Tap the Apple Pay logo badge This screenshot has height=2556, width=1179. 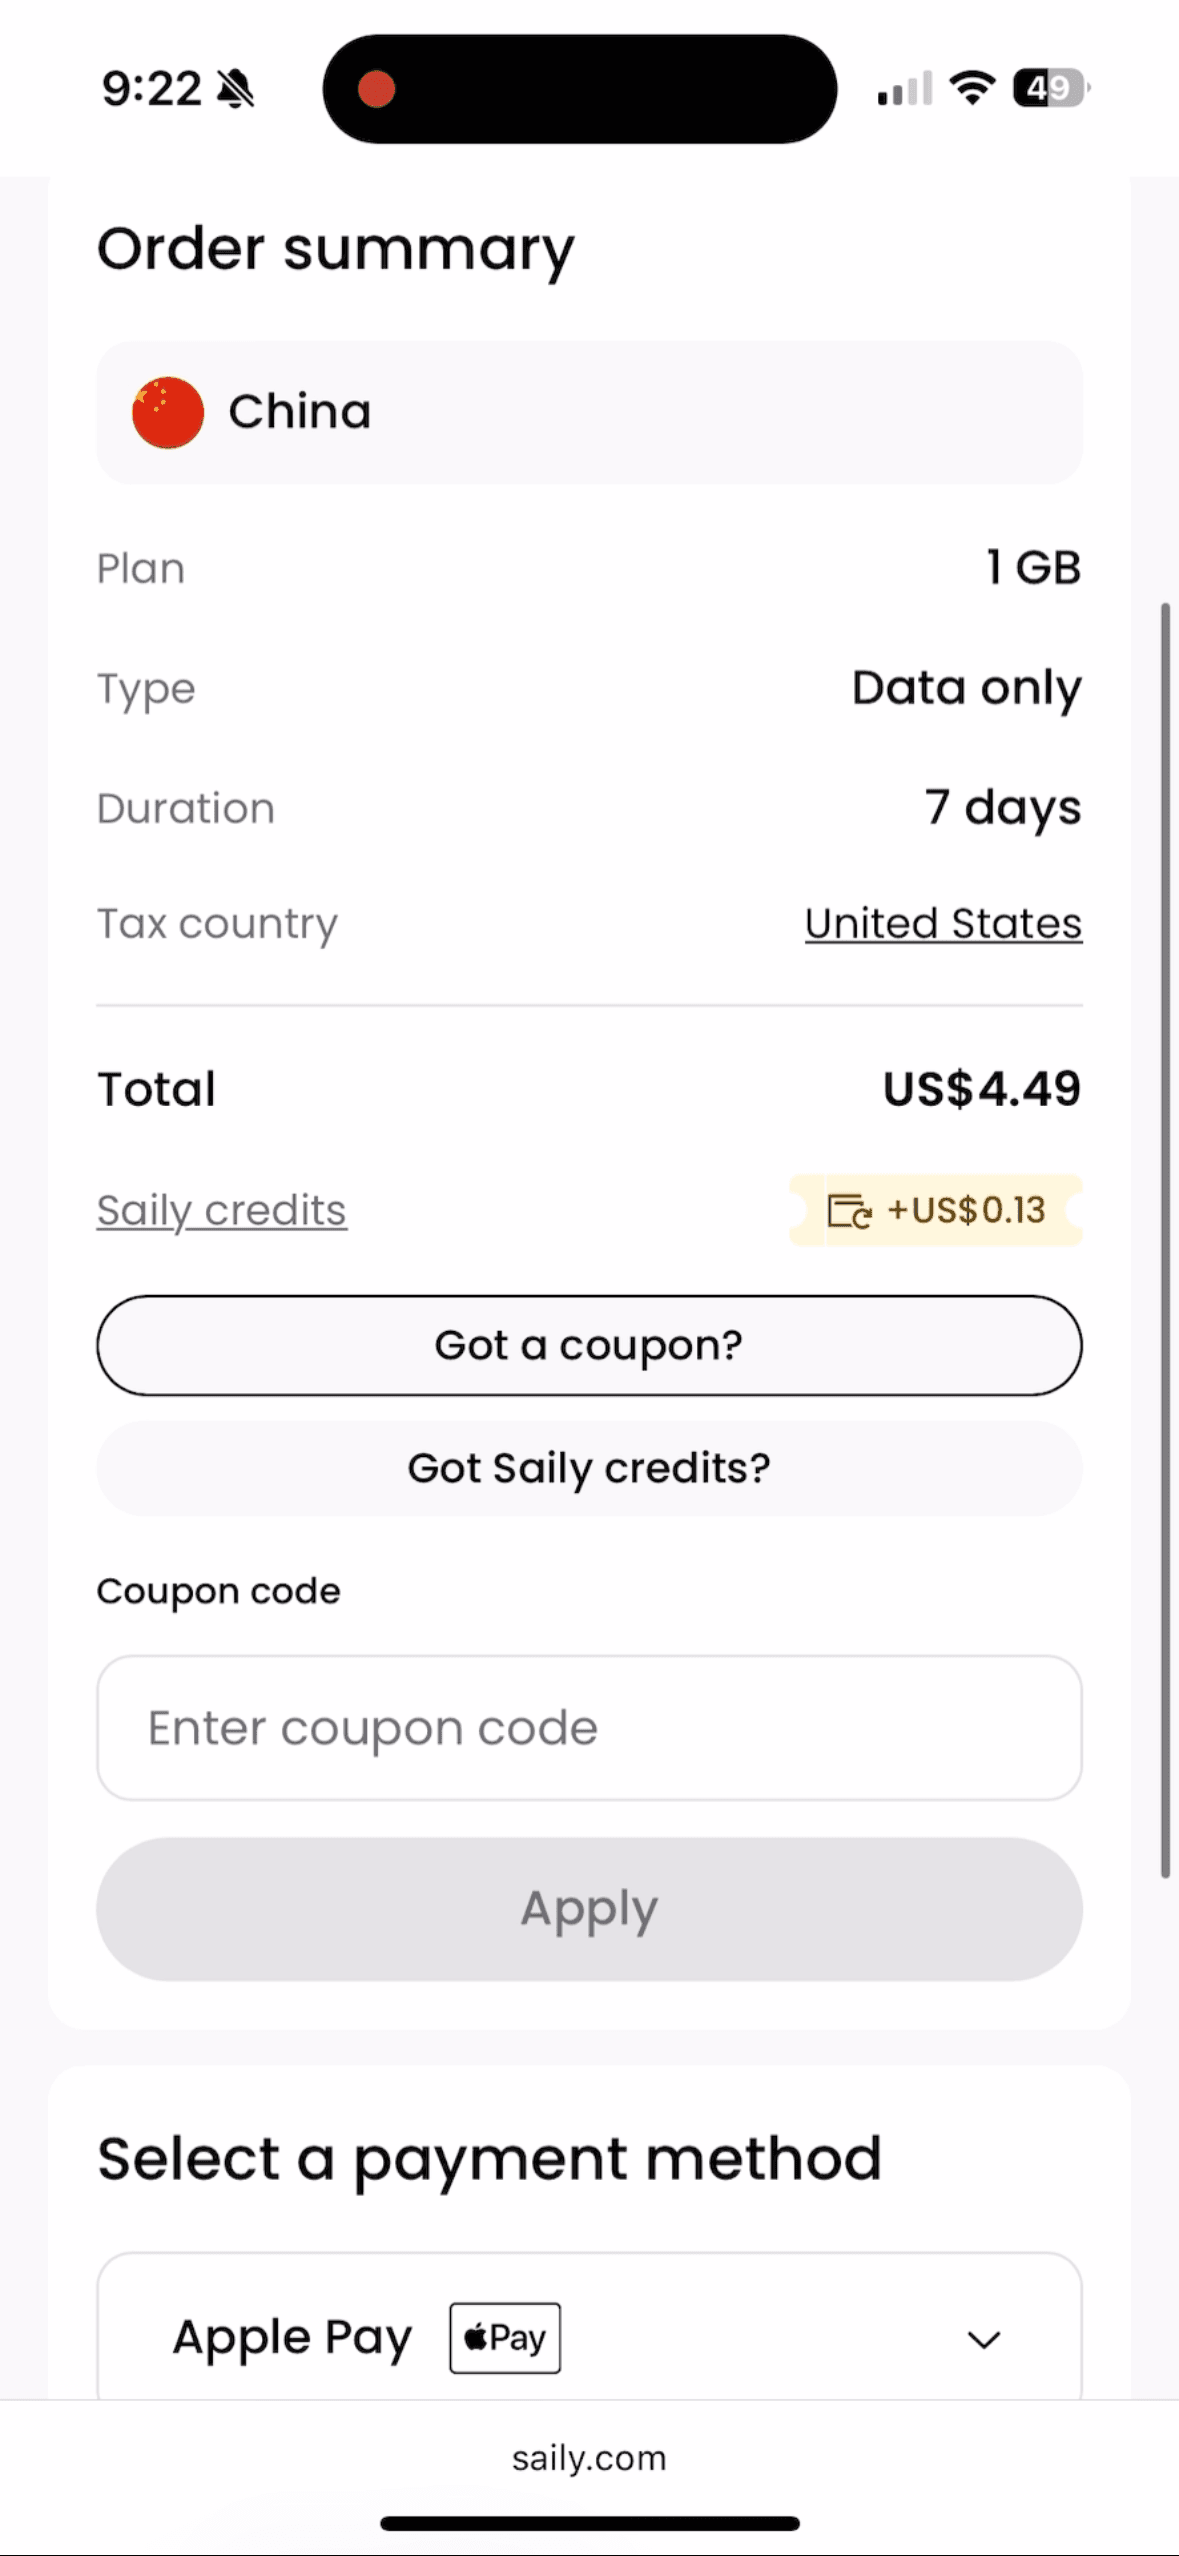[505, 2338]
